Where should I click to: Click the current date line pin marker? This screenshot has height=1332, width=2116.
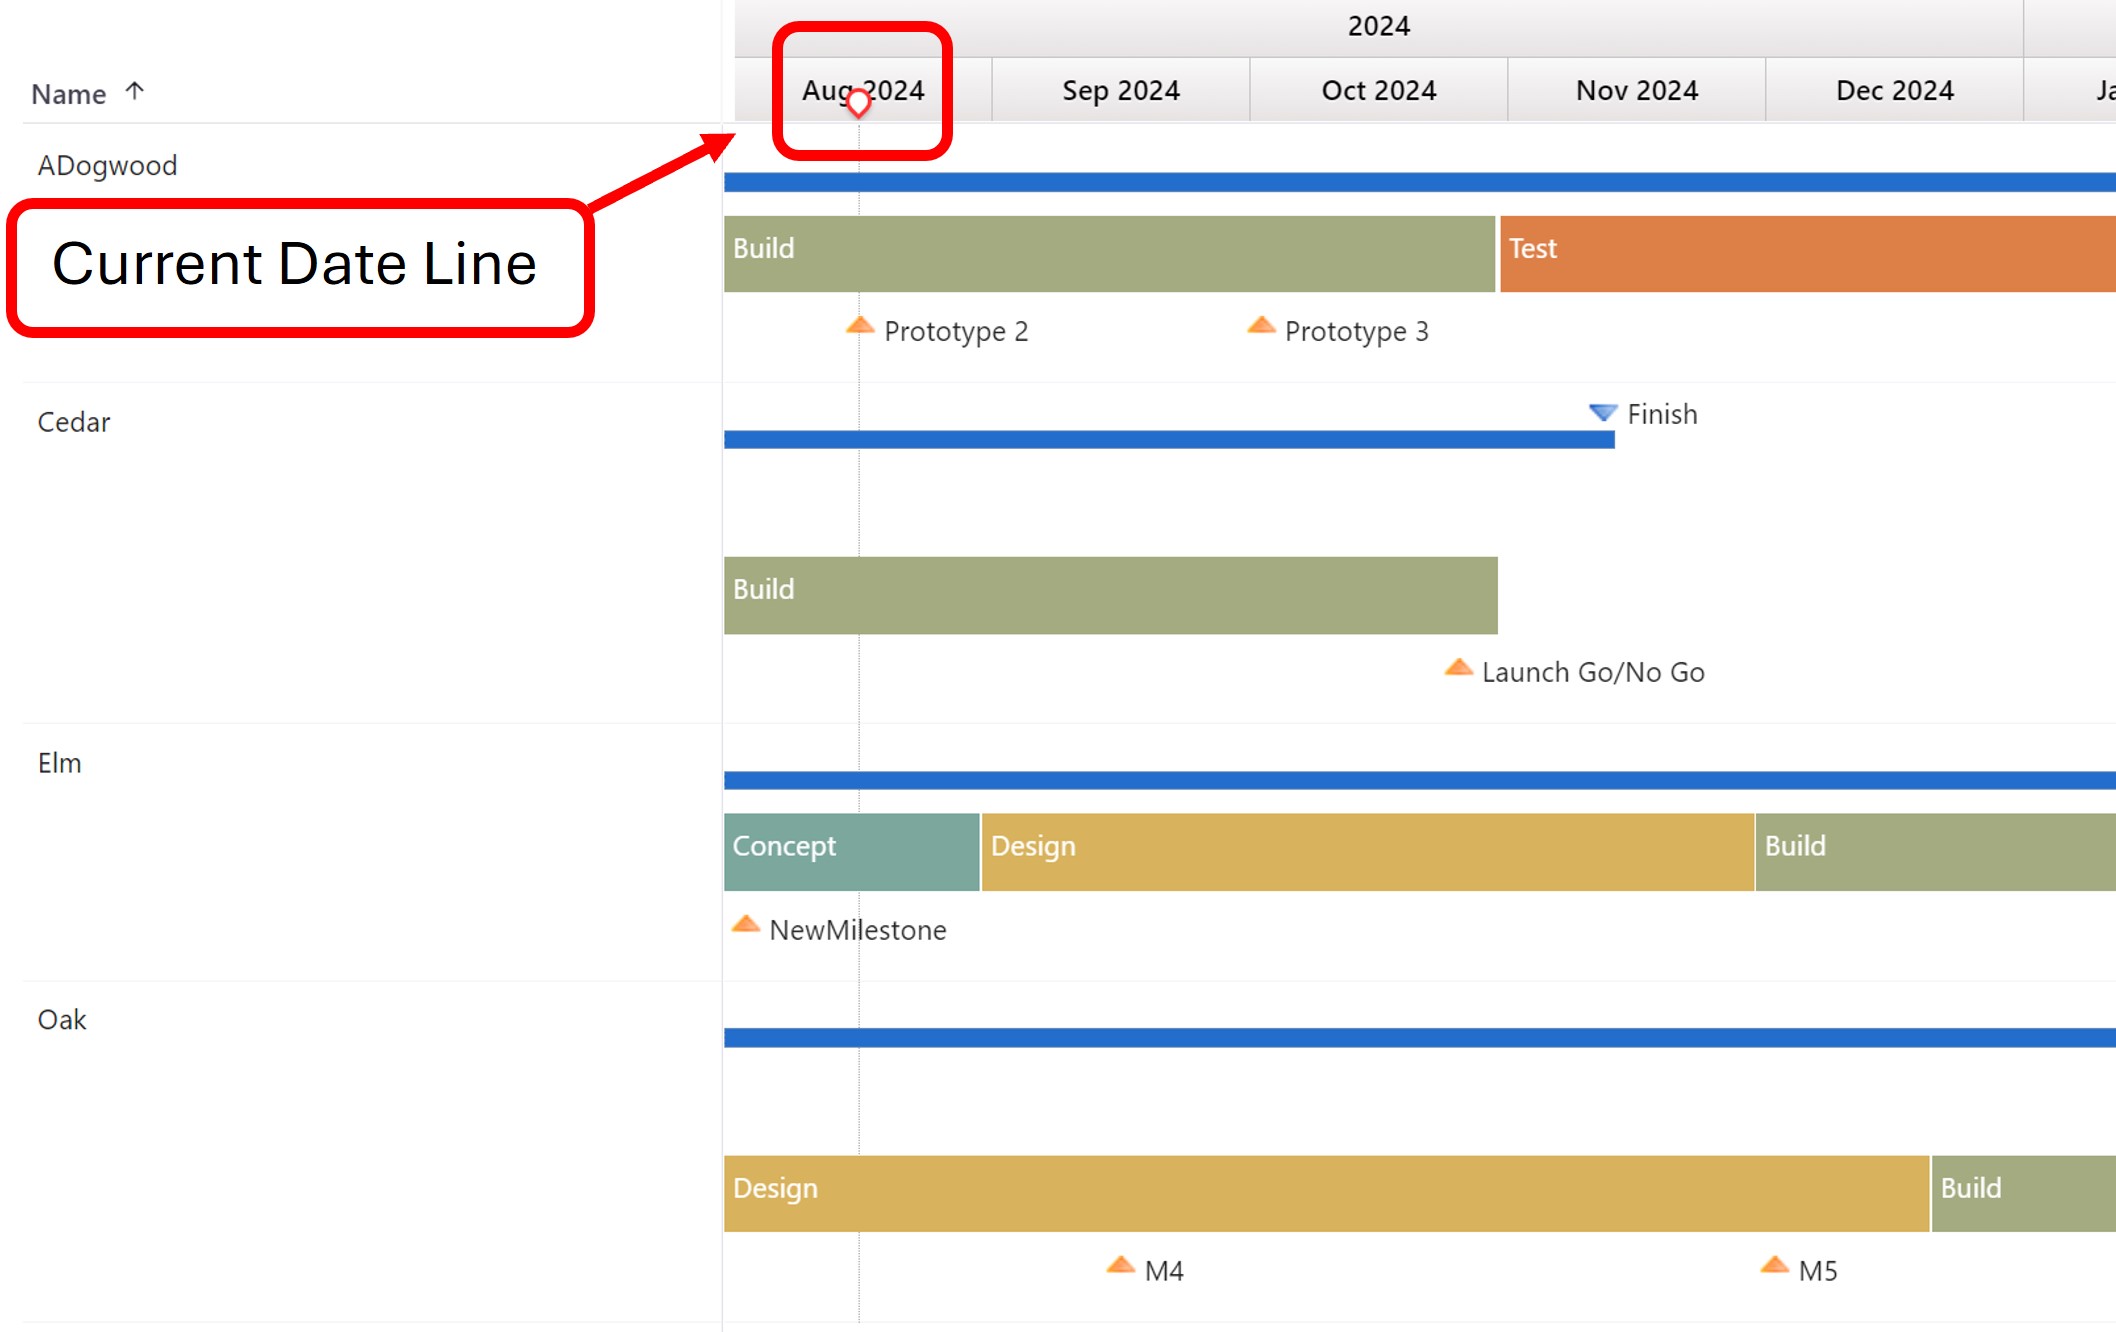click(859, 103)
